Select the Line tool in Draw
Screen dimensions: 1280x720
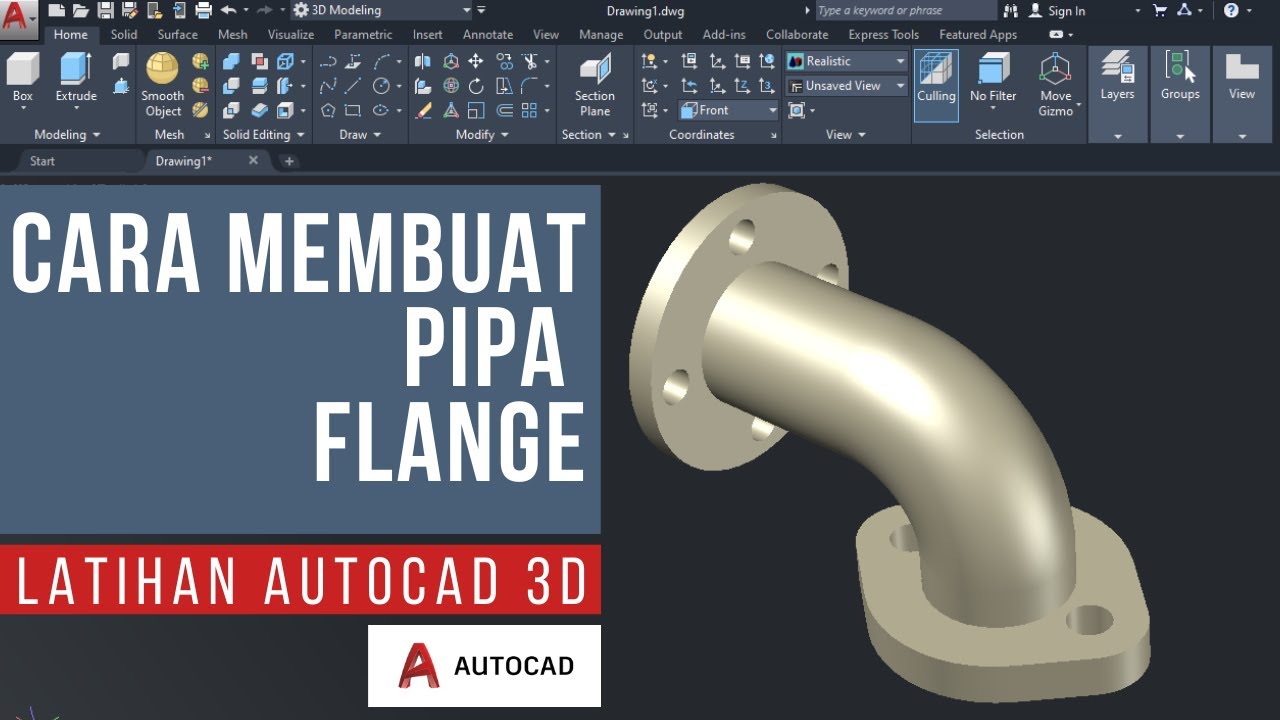353,86
